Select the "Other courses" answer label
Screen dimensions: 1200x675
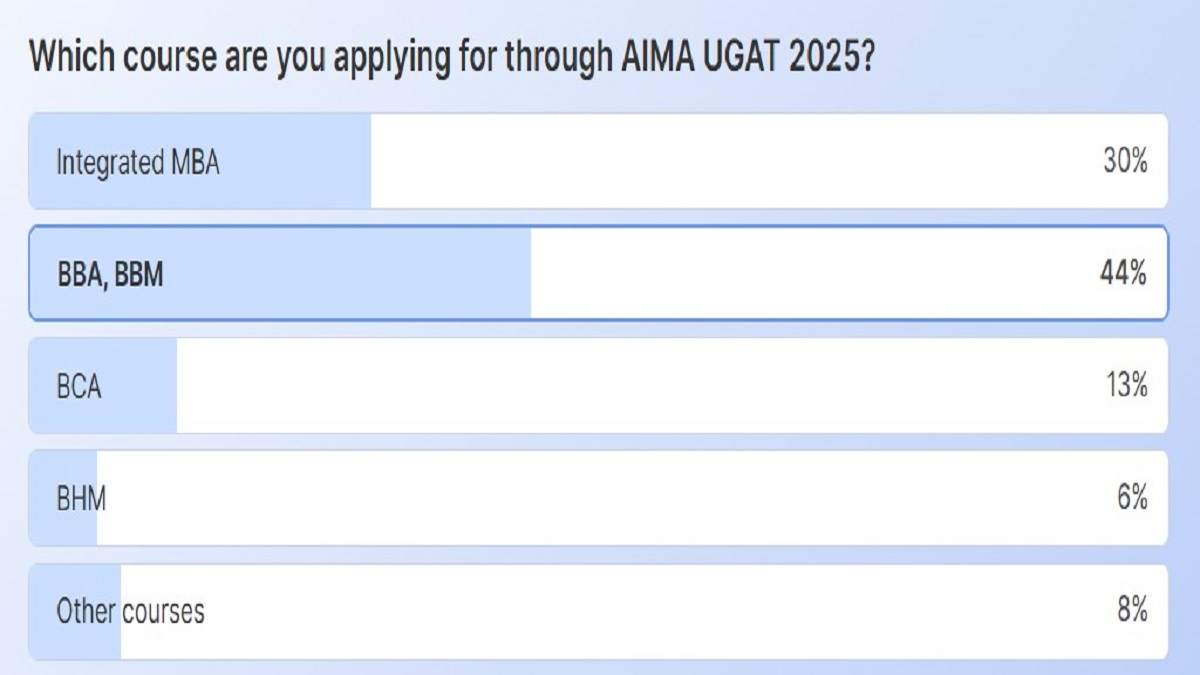(130, 611)
